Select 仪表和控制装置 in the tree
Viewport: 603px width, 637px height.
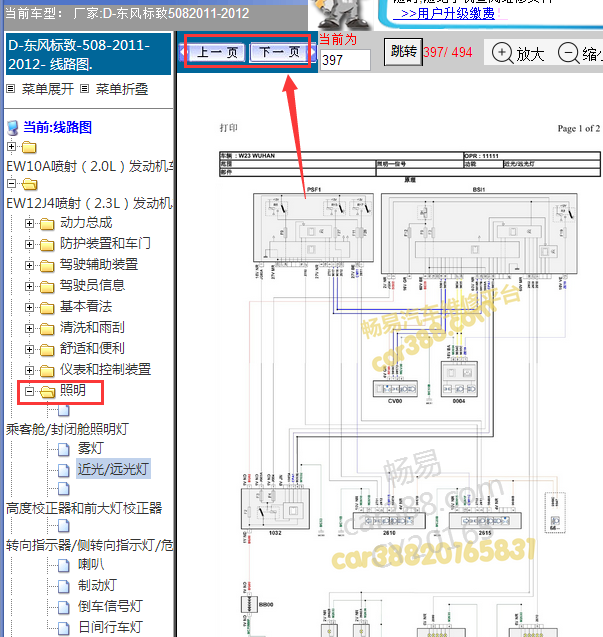tap(105, 369)
